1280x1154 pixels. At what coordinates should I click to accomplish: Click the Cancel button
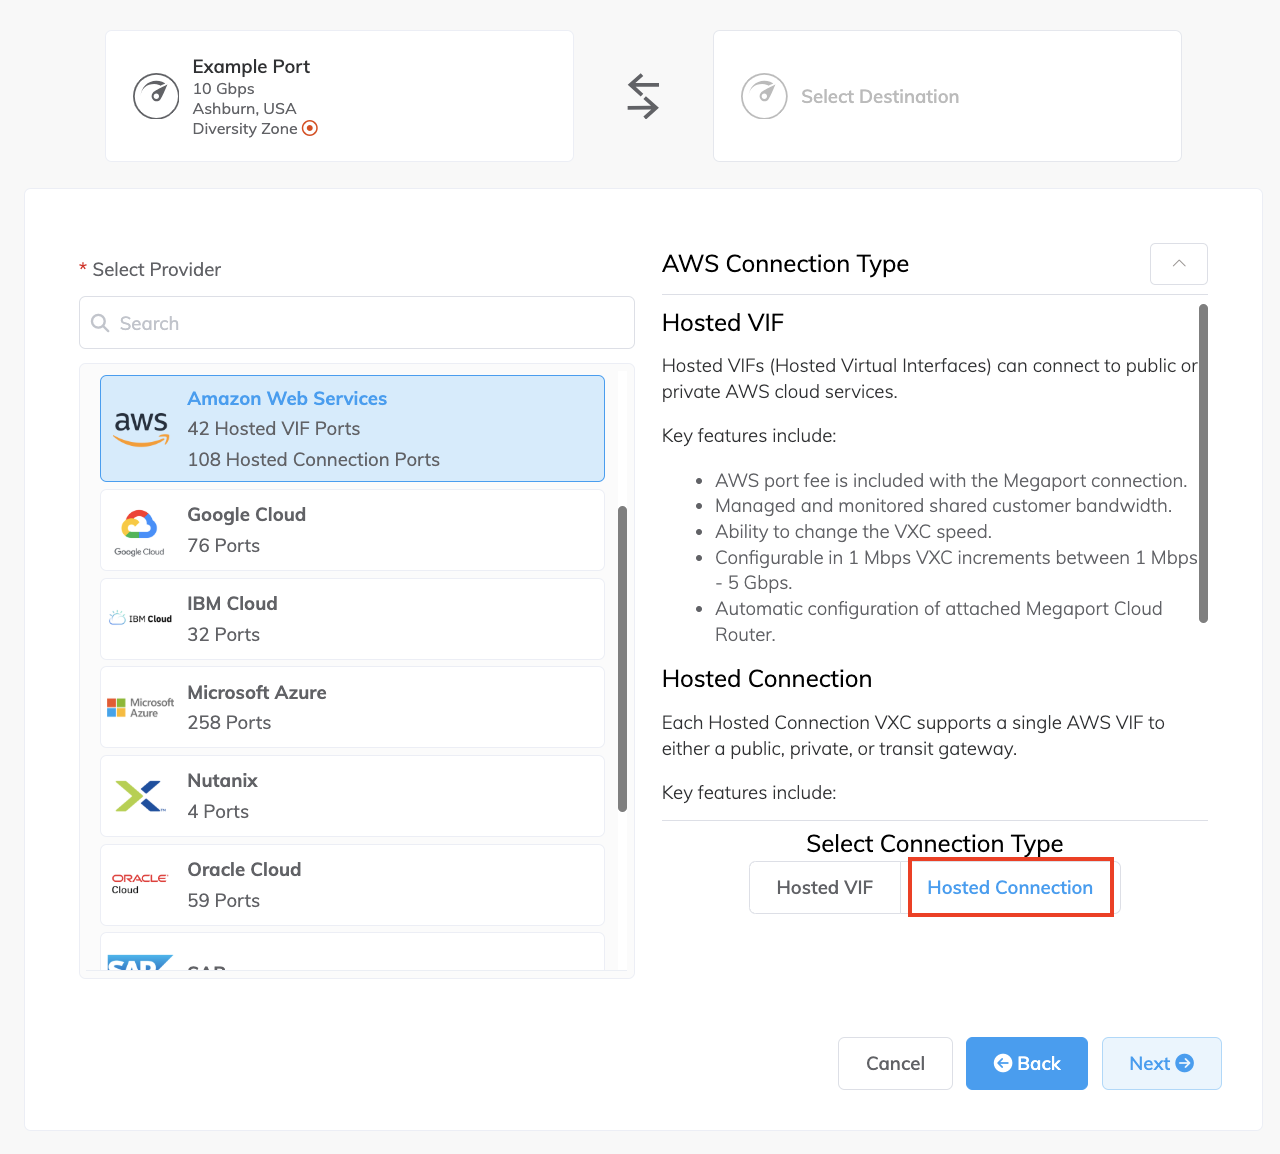[894, 1063]
